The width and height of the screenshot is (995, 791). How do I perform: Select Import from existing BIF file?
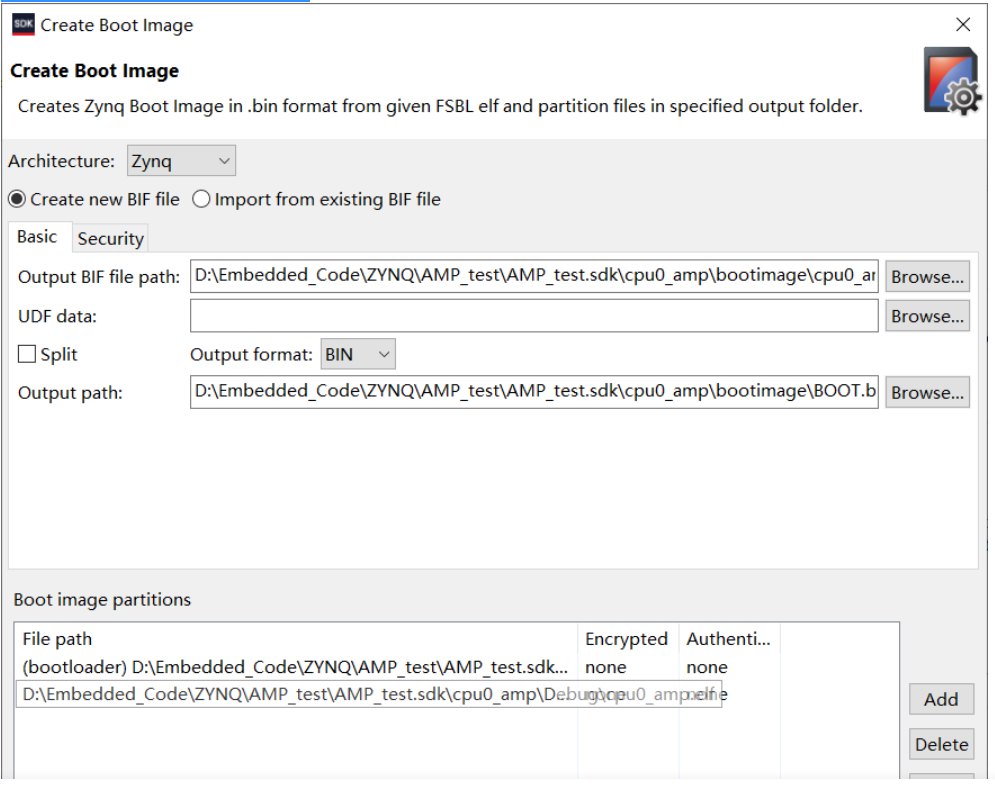(x=201, y=200)
